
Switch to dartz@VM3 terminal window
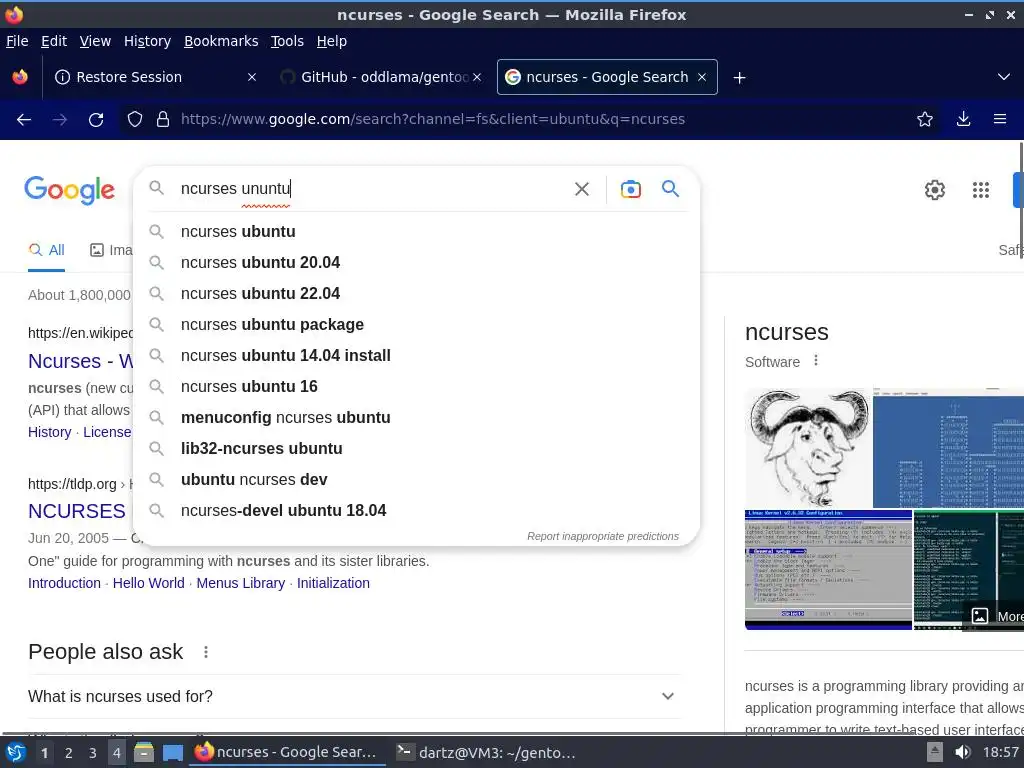(x=487, y=752)
